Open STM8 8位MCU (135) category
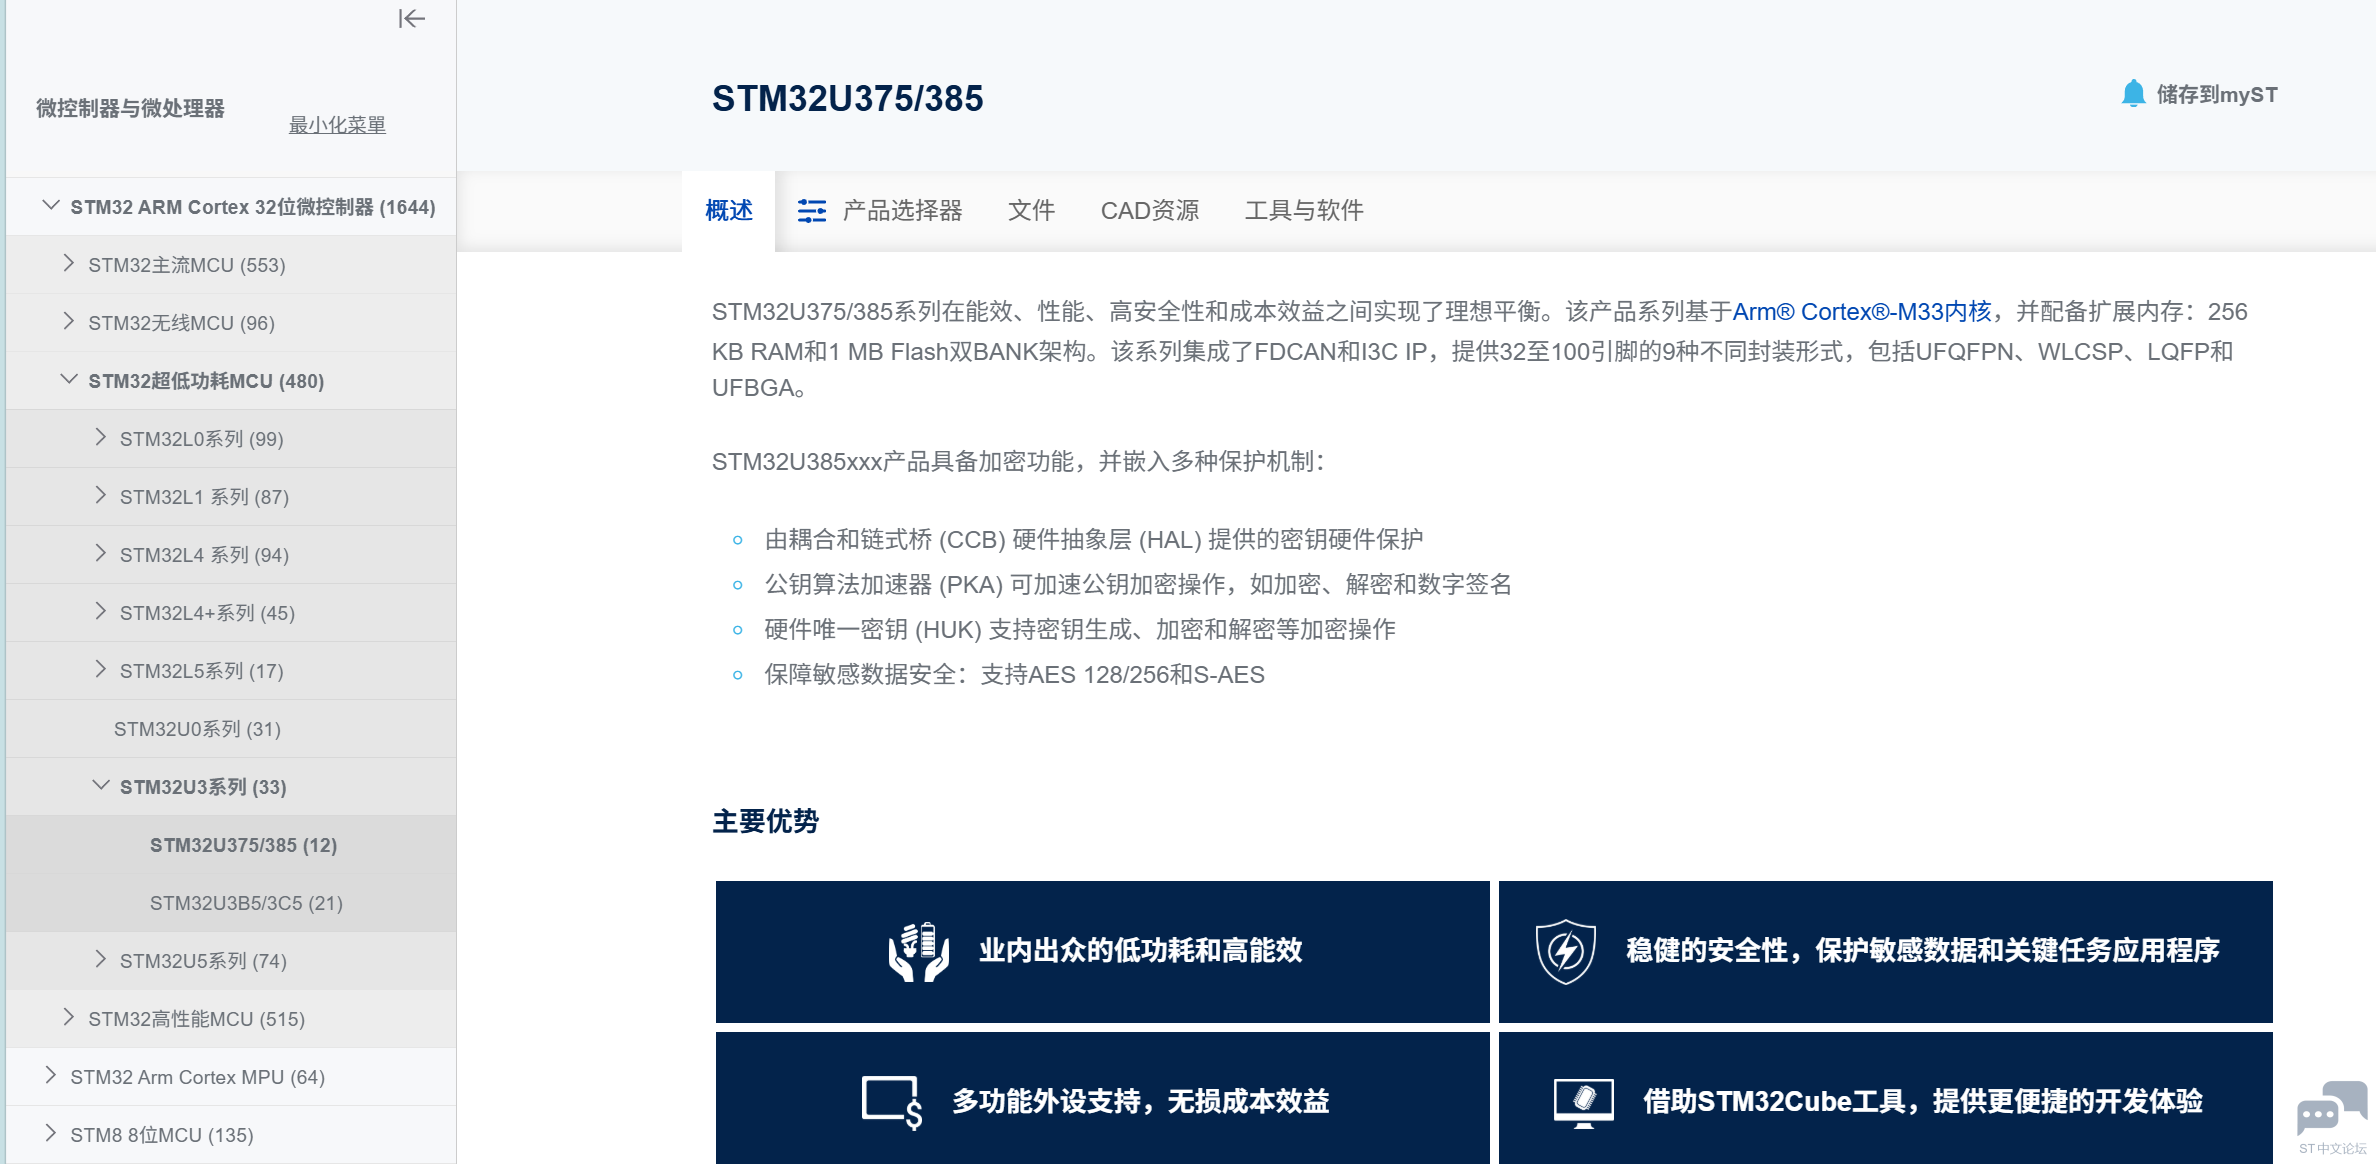This screenshot has height=1164, width=2376. pos(231,1135)
